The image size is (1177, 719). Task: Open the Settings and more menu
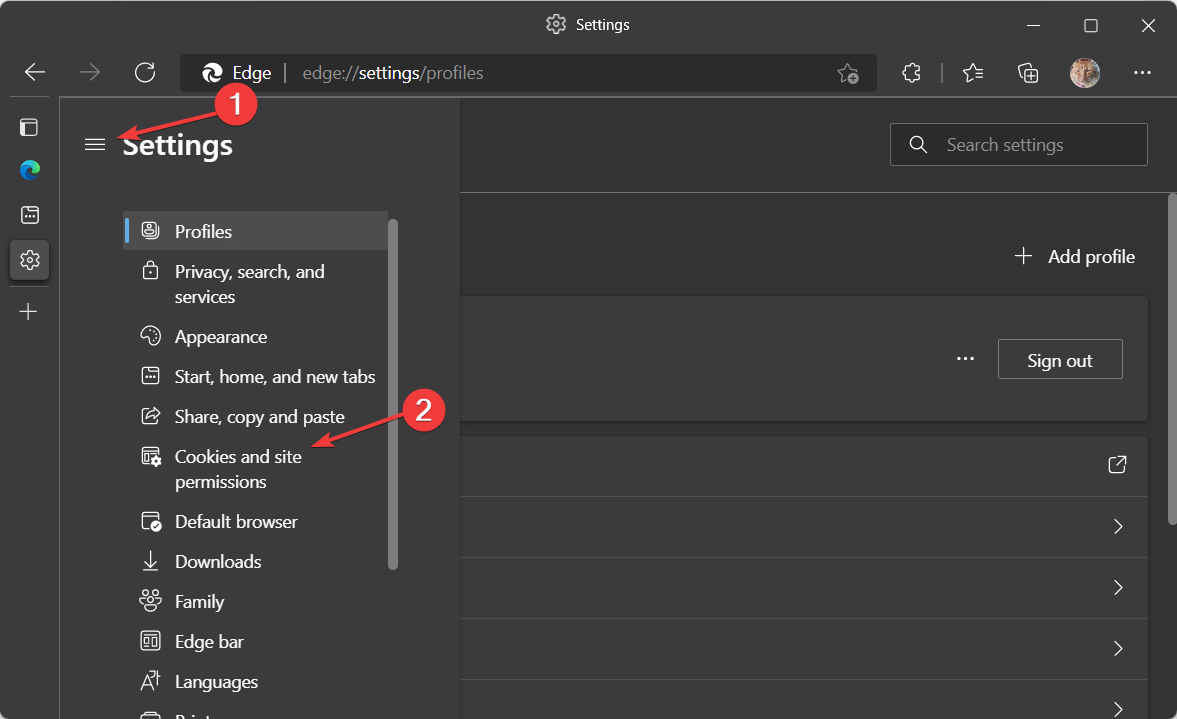click(x=1142, y=73)
